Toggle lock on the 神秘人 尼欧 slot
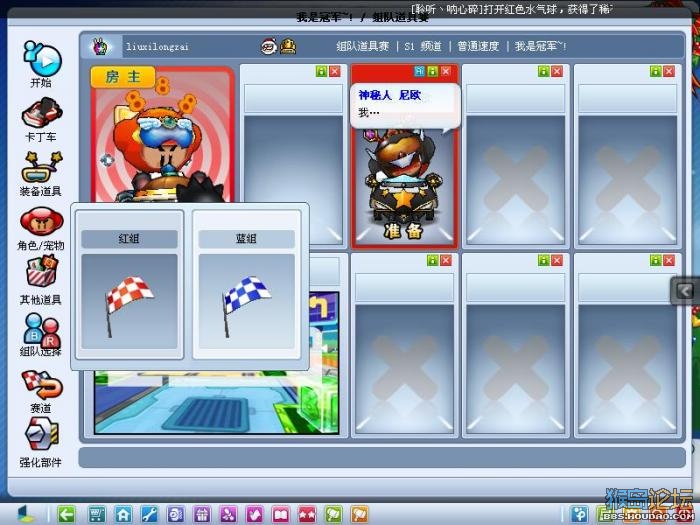 433,71
